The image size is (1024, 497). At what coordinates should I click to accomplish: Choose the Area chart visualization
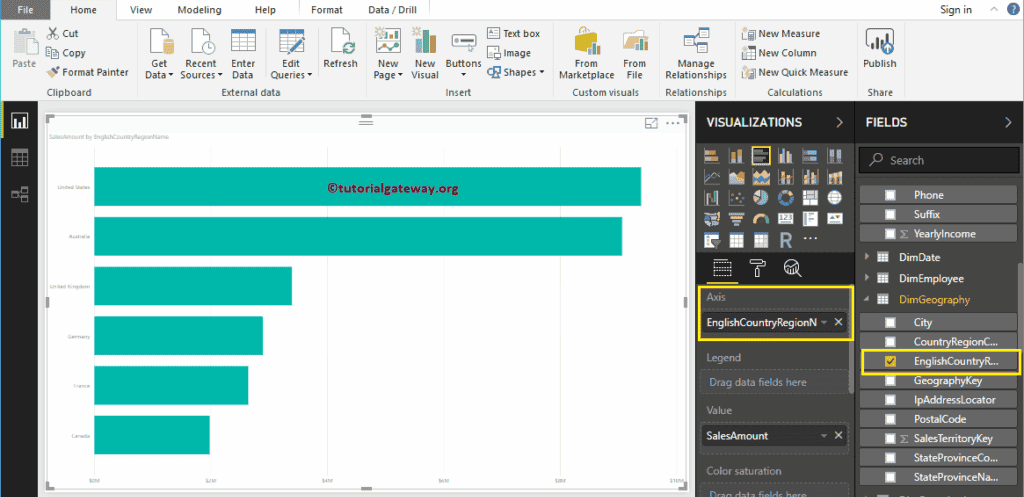tap(737, 177)
